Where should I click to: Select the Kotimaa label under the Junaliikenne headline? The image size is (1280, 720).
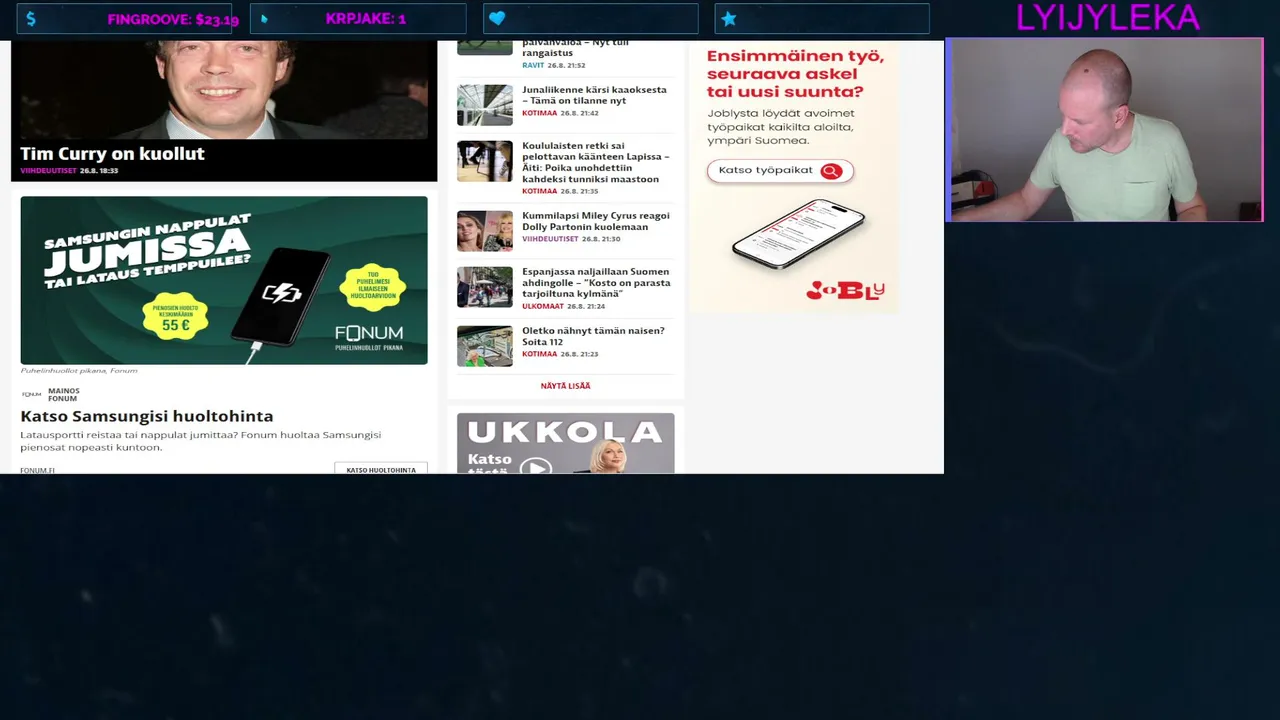539,113
